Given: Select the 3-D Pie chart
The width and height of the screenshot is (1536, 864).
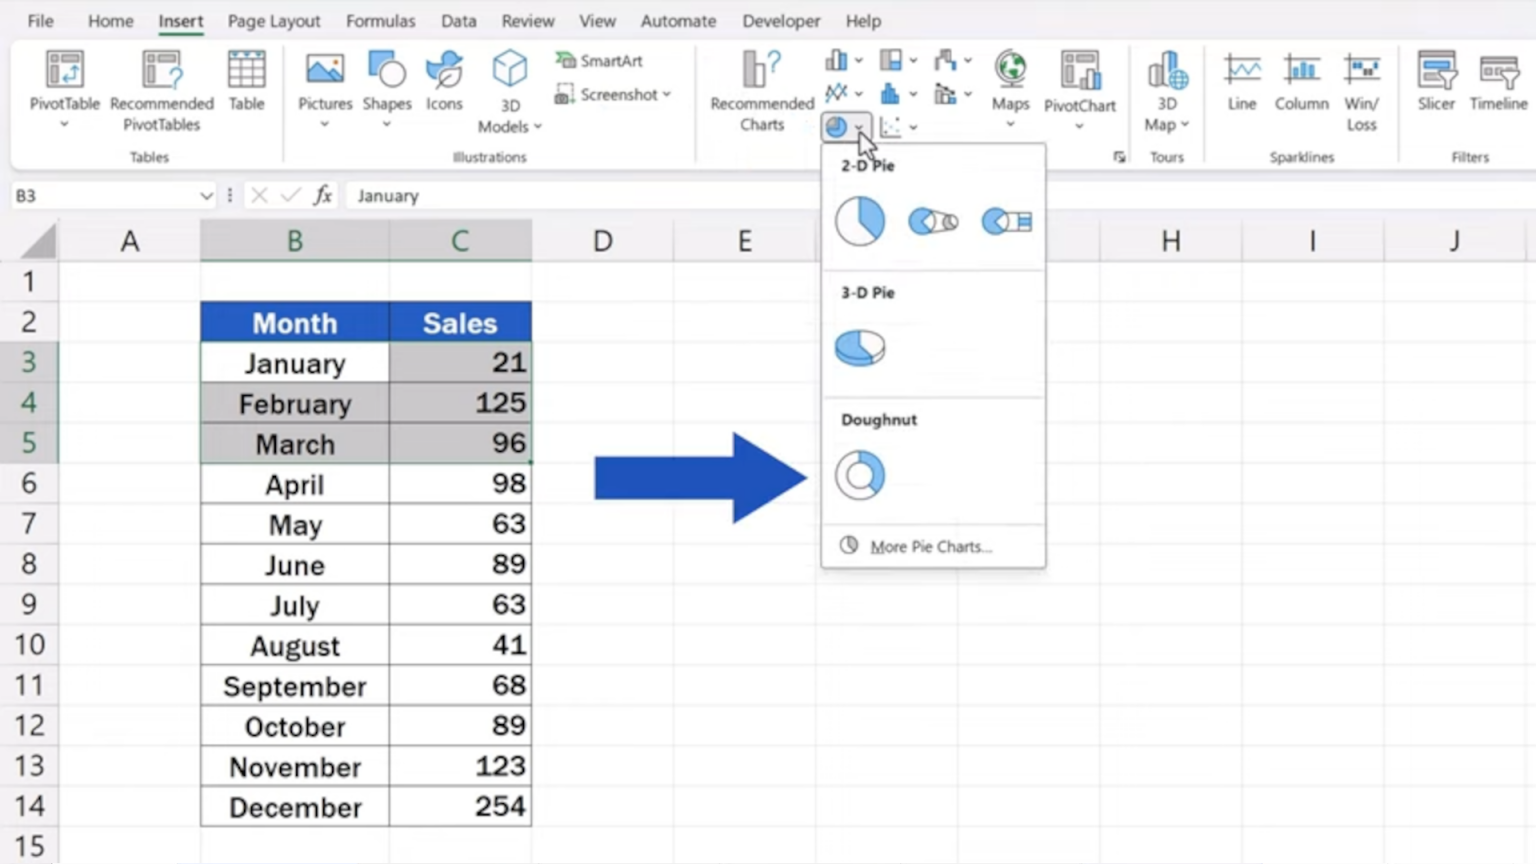Looking at the screenshot, I should coord(859,348).
